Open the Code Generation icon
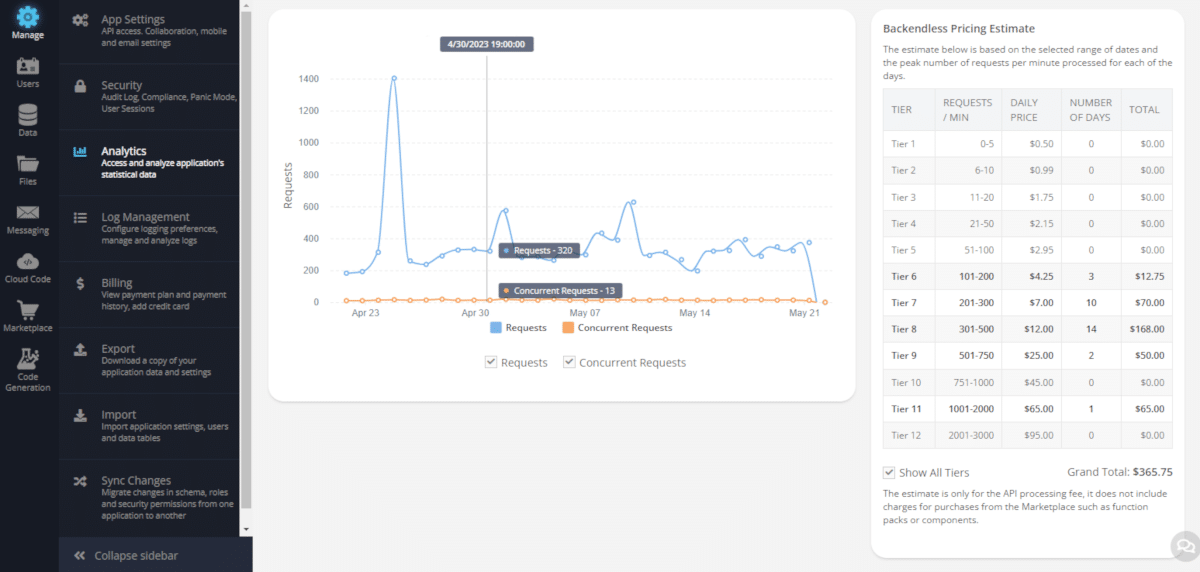 click(28, 358)
